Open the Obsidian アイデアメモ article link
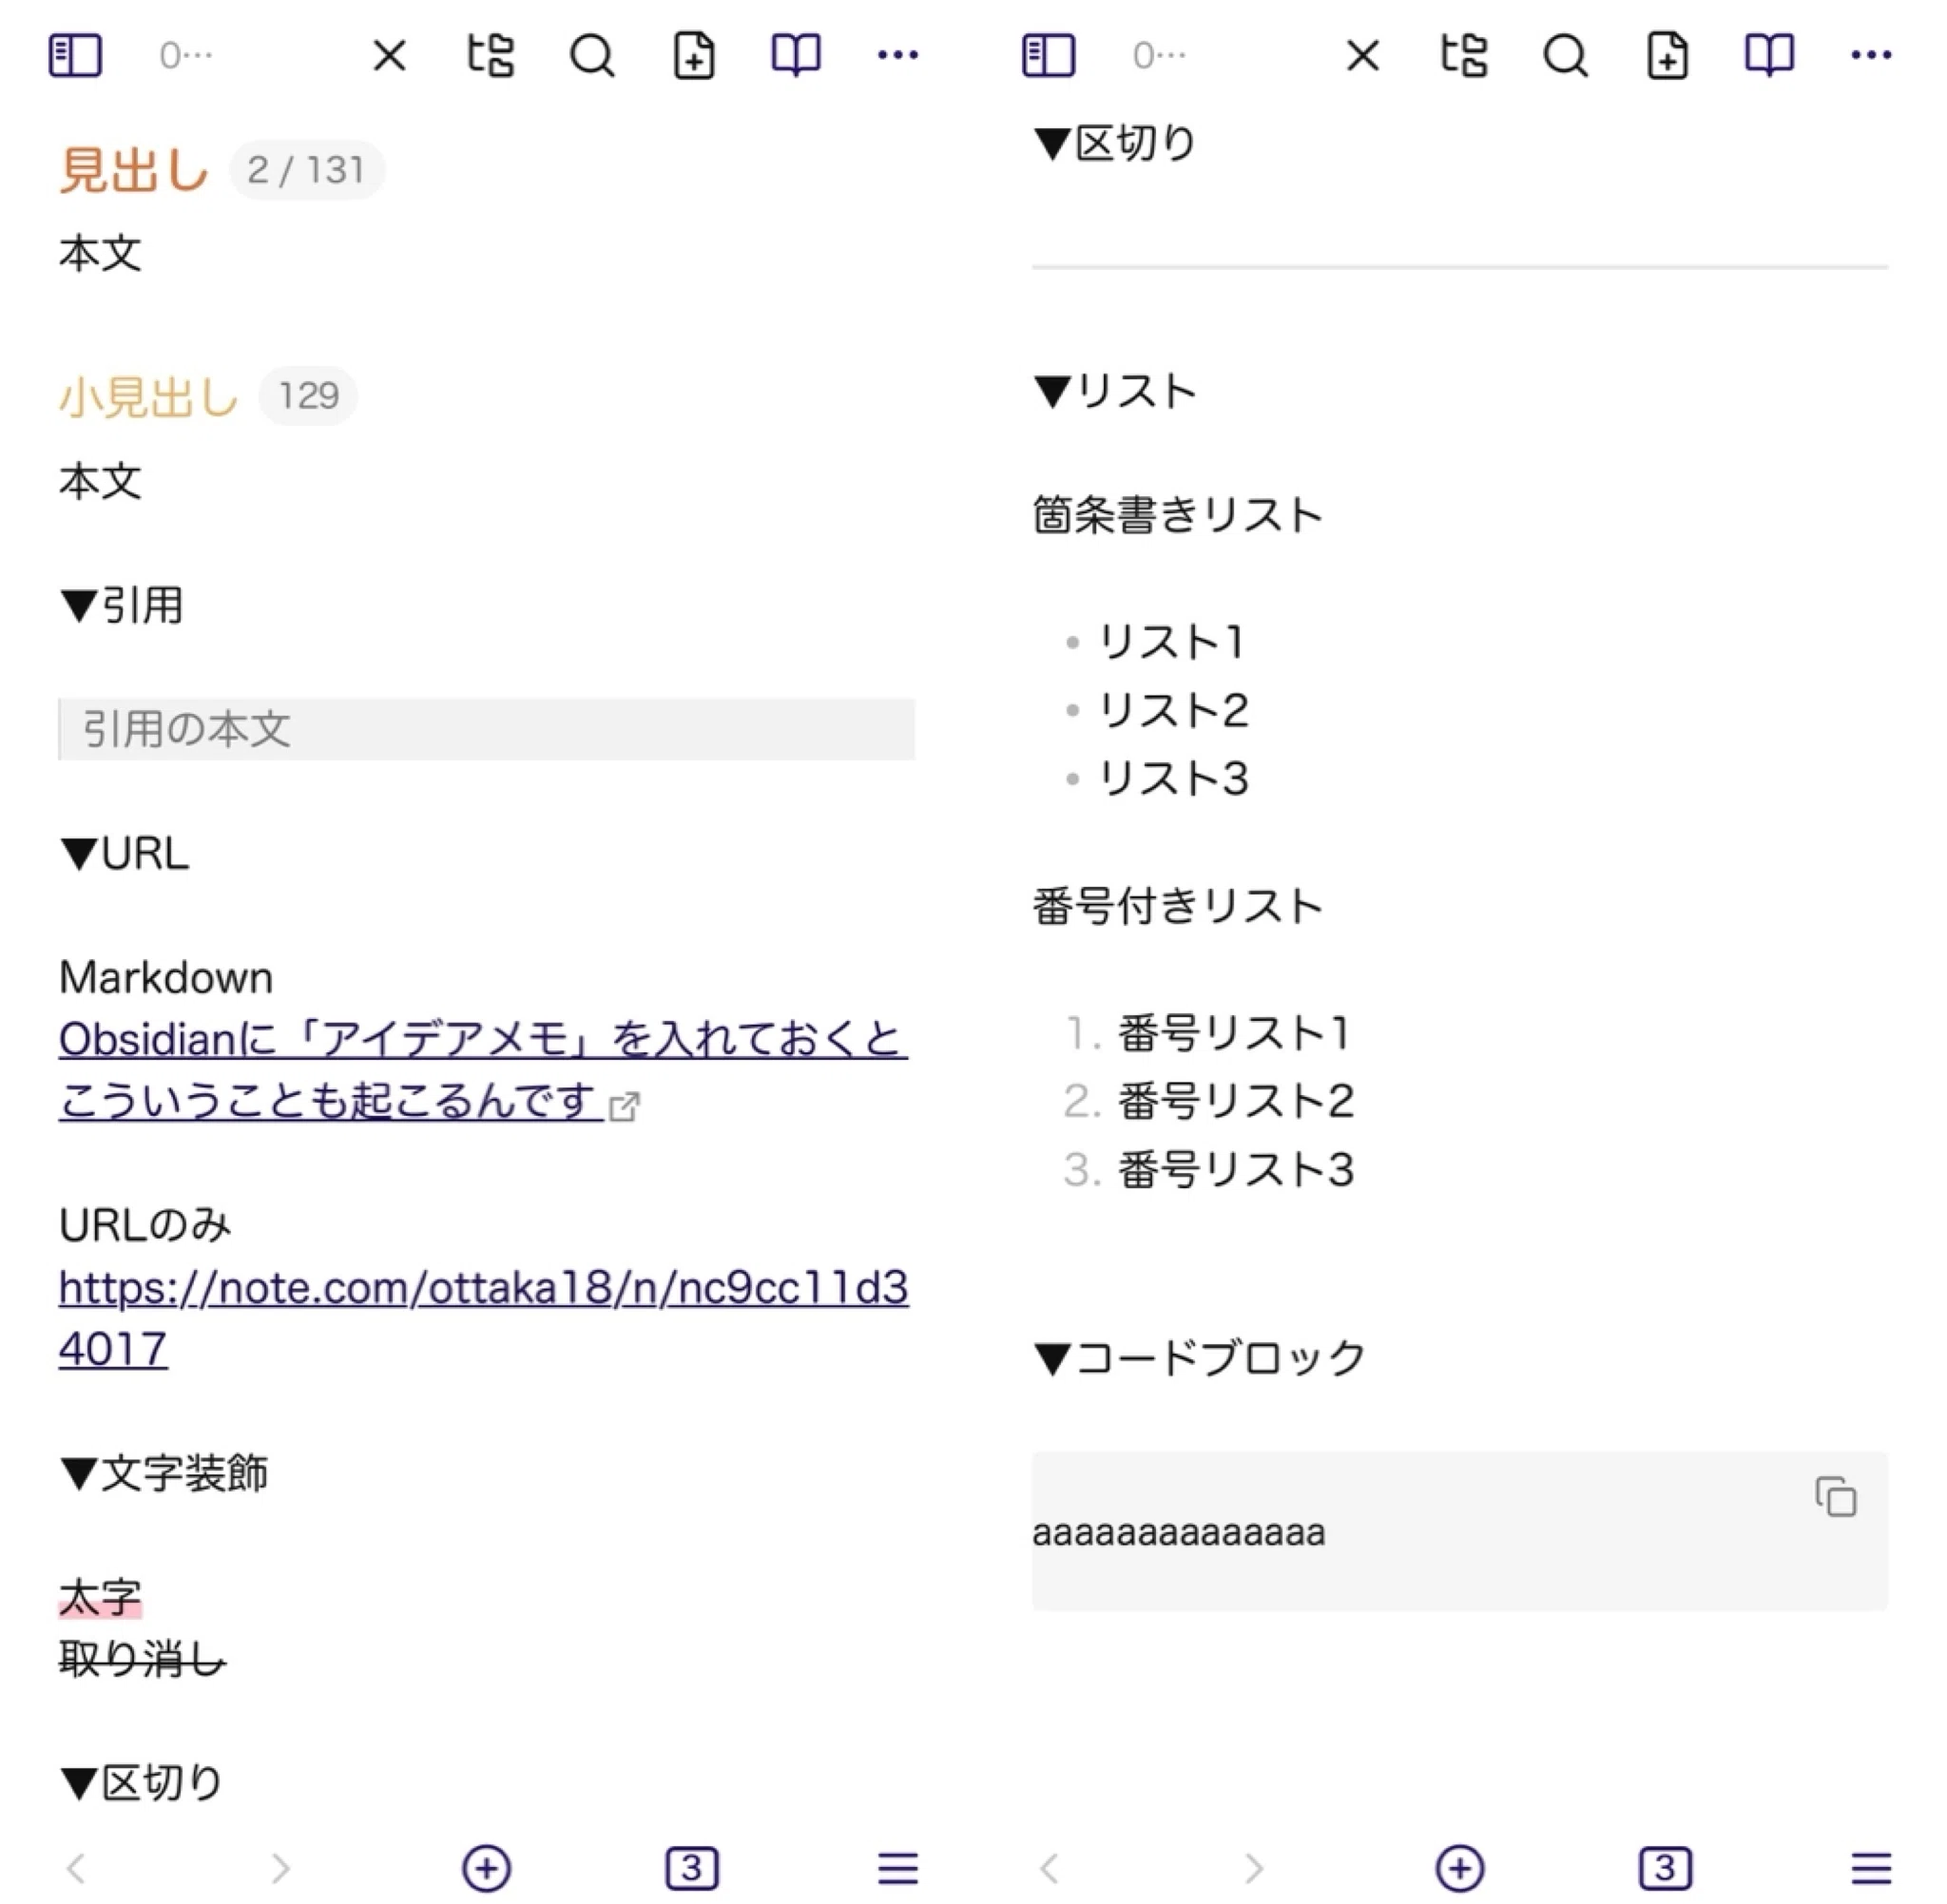 click(483, 1070)
